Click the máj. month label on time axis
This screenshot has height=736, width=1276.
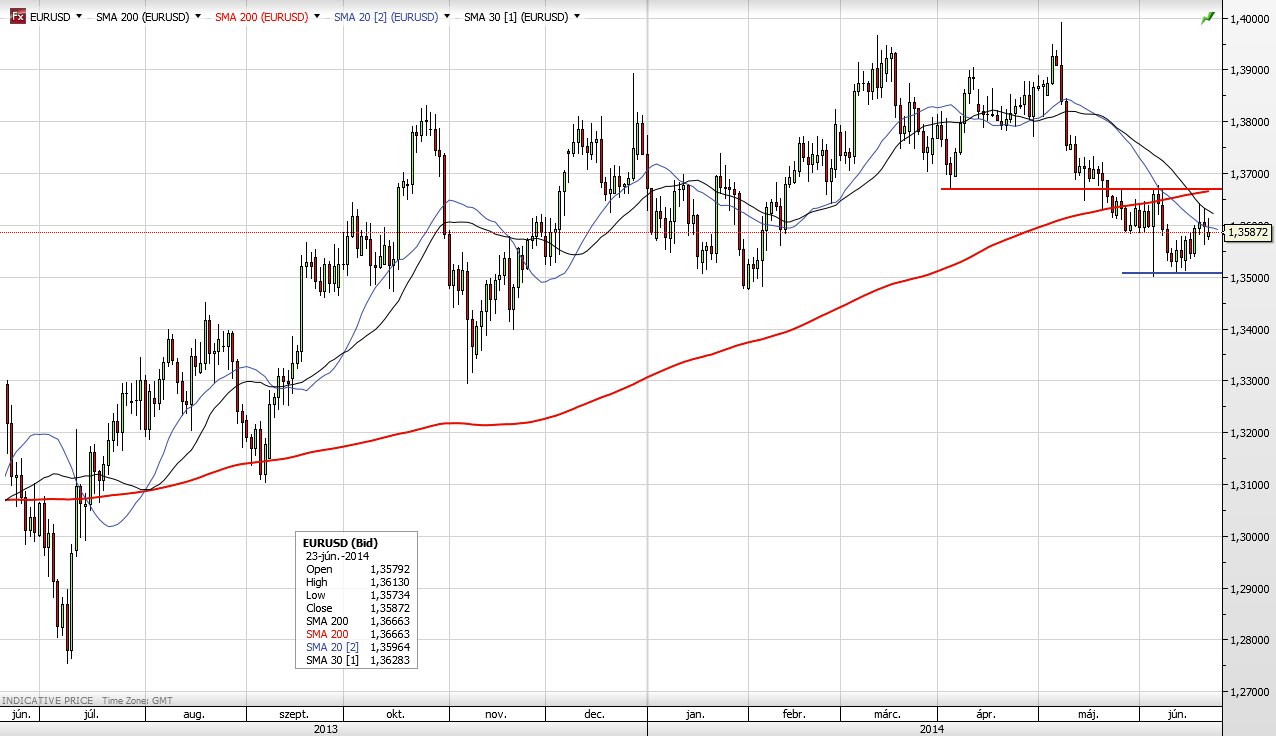pos(1088,715)
